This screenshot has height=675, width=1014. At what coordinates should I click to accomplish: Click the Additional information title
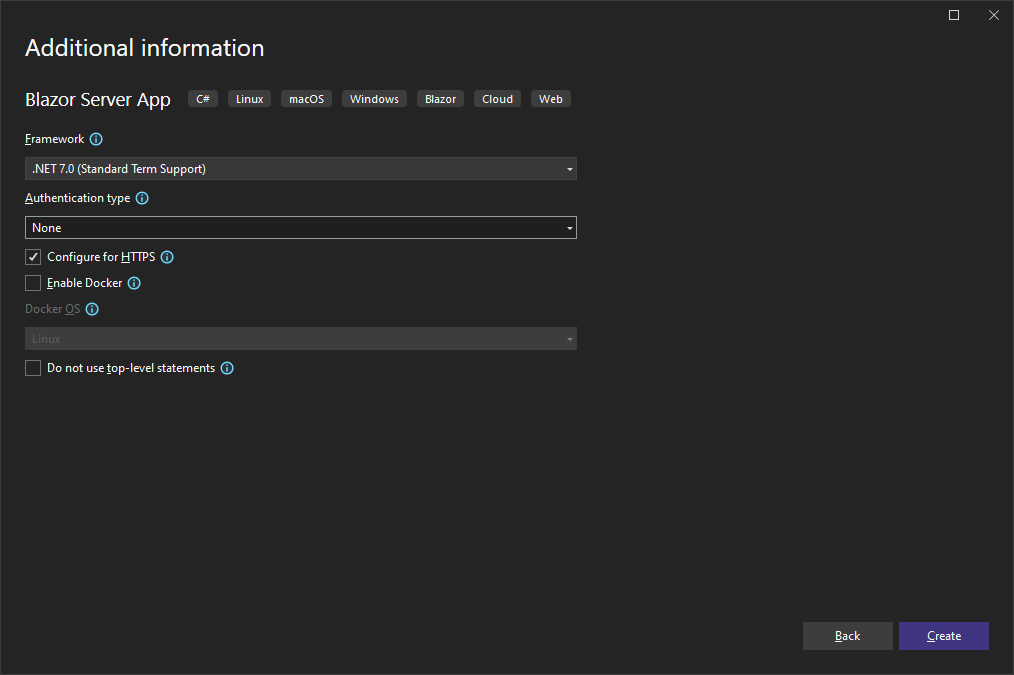click(x=145, y=48)
